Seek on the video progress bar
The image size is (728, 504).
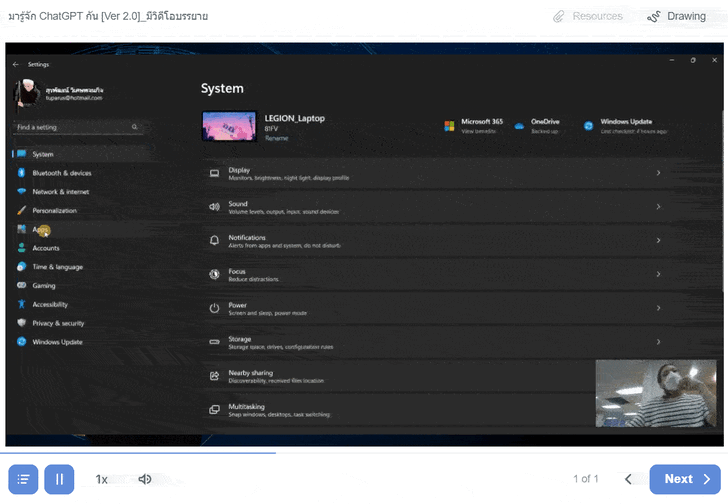pyautogui.click(x=362, y=452)
